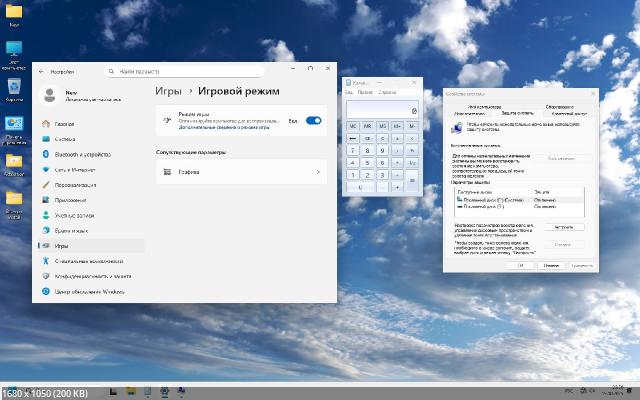The image size is (640, 400).
Task: Toggle the Игровой режим switch off
Action: pos(313,120)
